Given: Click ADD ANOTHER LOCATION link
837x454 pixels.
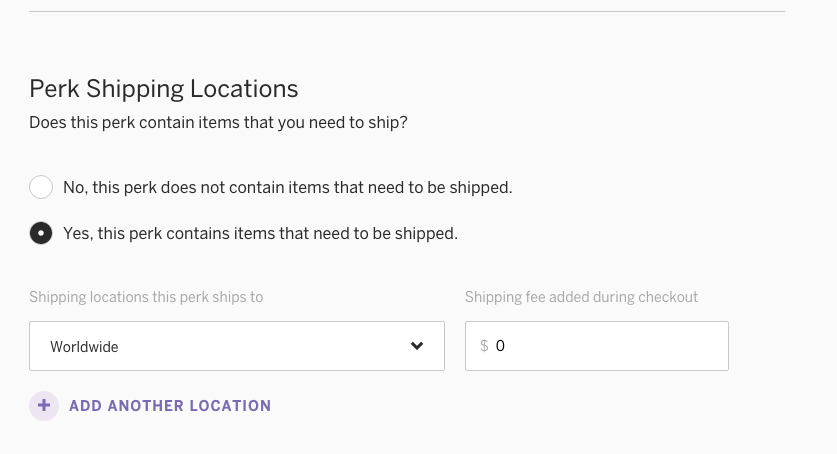Looking at the screenshot, I should point(170,406).
